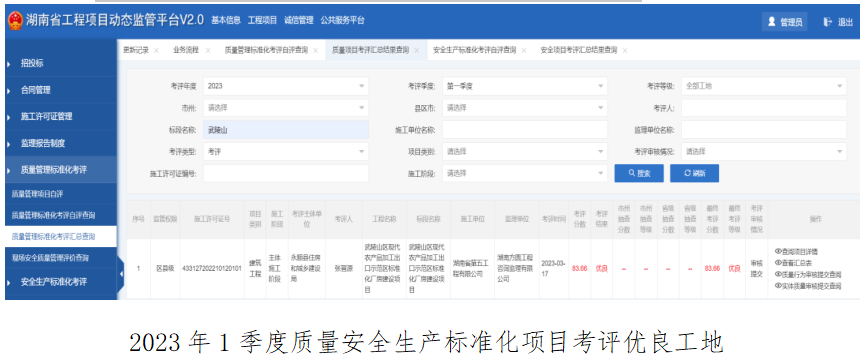
Task: Click the 退出 logout link
Action: click(845, 23)
